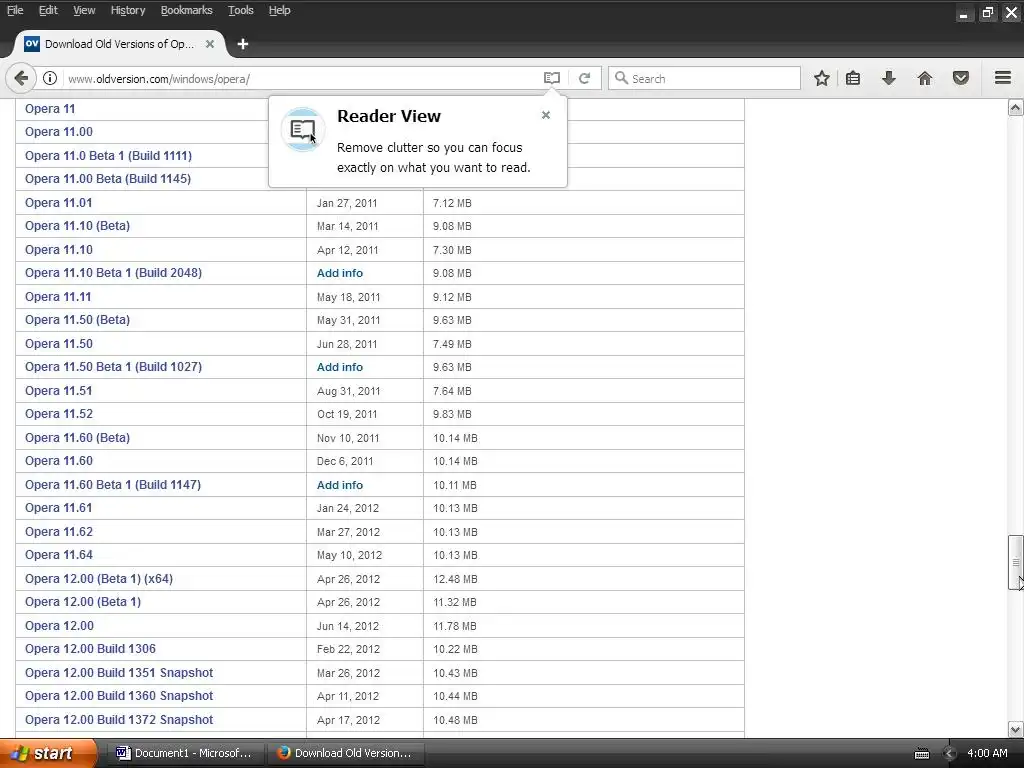Dismiss the Reader View popup
Screen dimensions: 1024x768
coord(546,115)
